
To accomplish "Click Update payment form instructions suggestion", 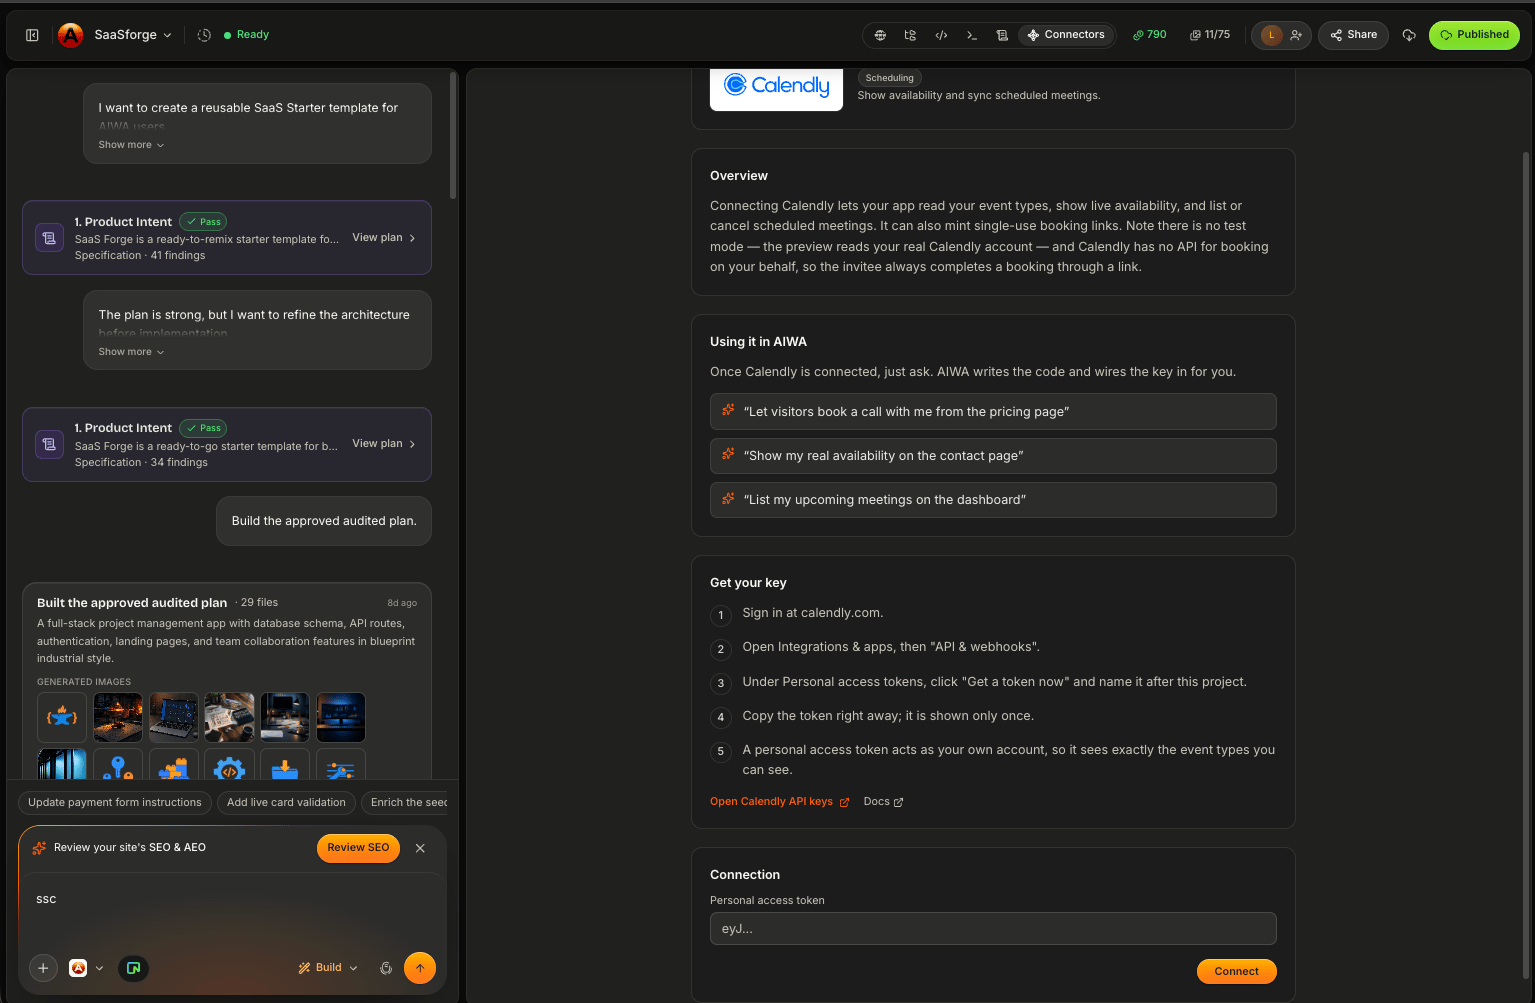I will coord(115,802).
